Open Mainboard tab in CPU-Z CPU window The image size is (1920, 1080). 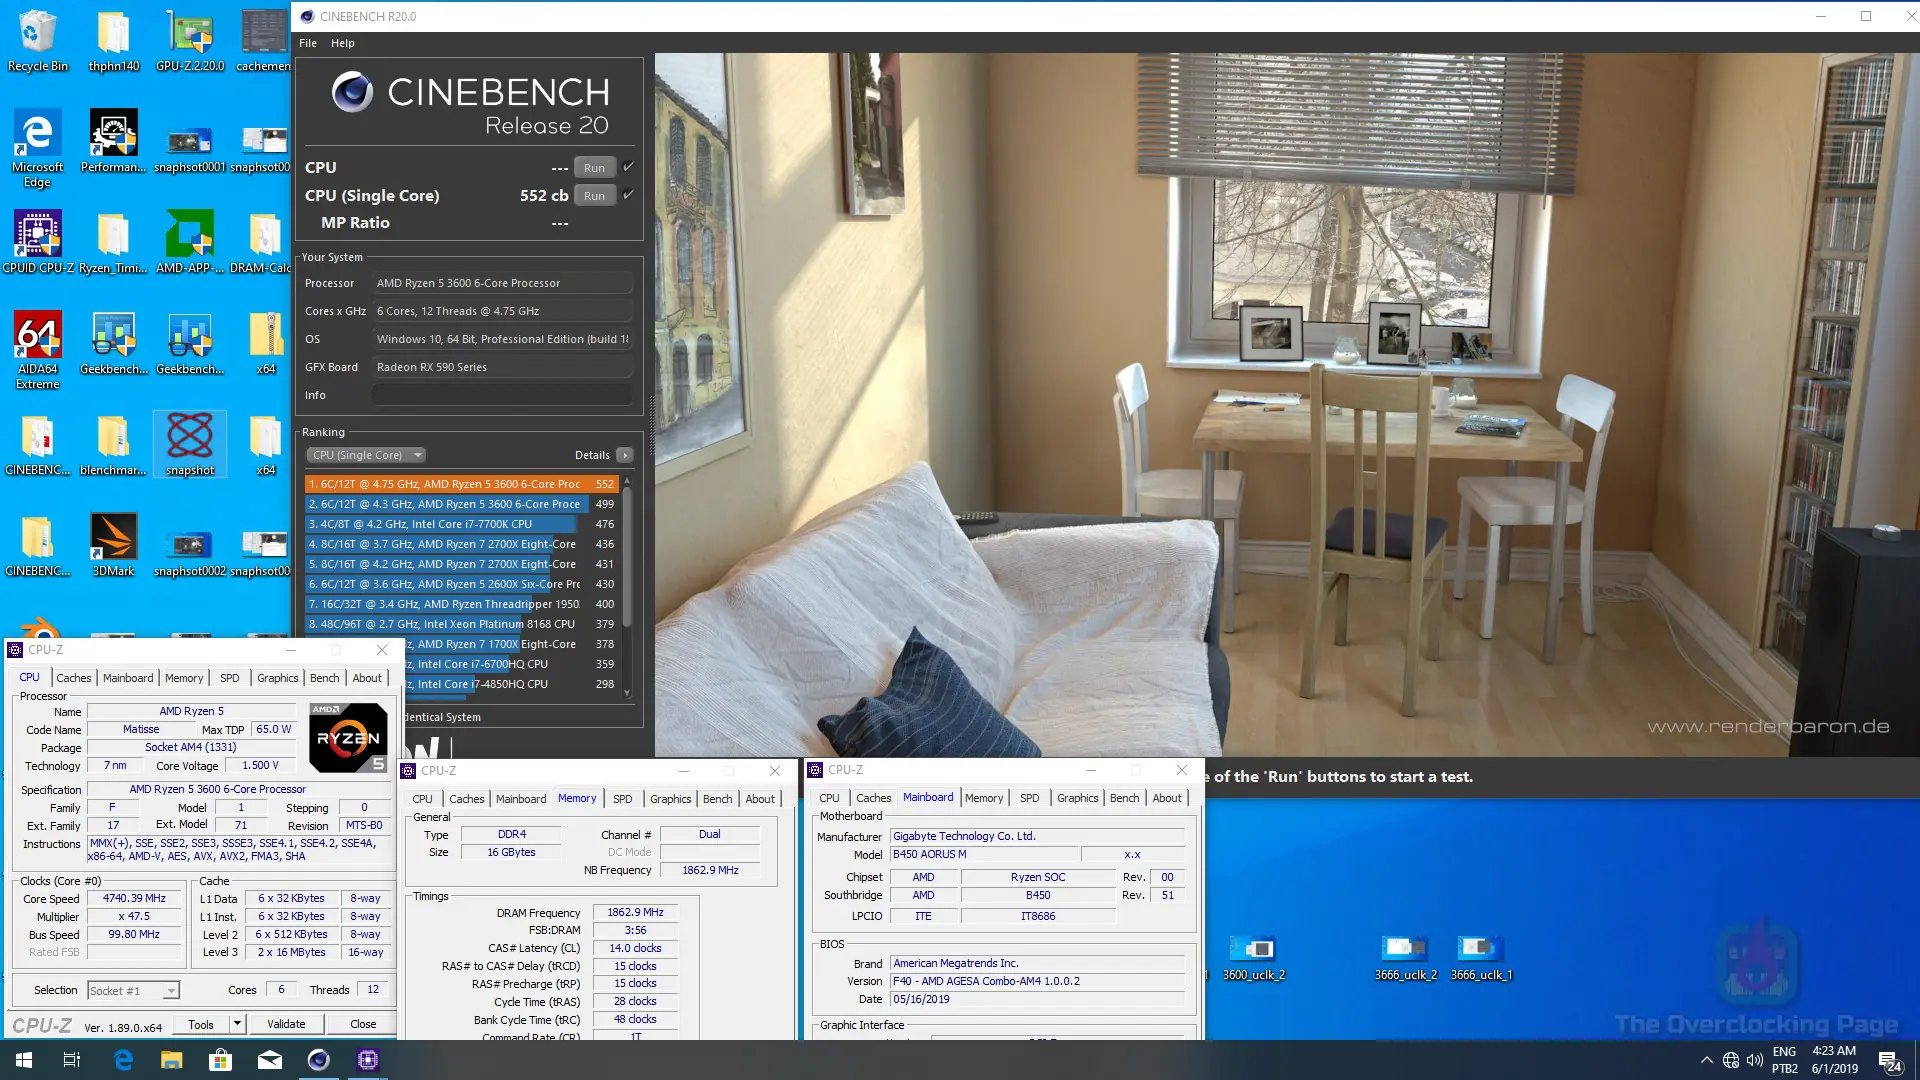click(x=128, y=678)
